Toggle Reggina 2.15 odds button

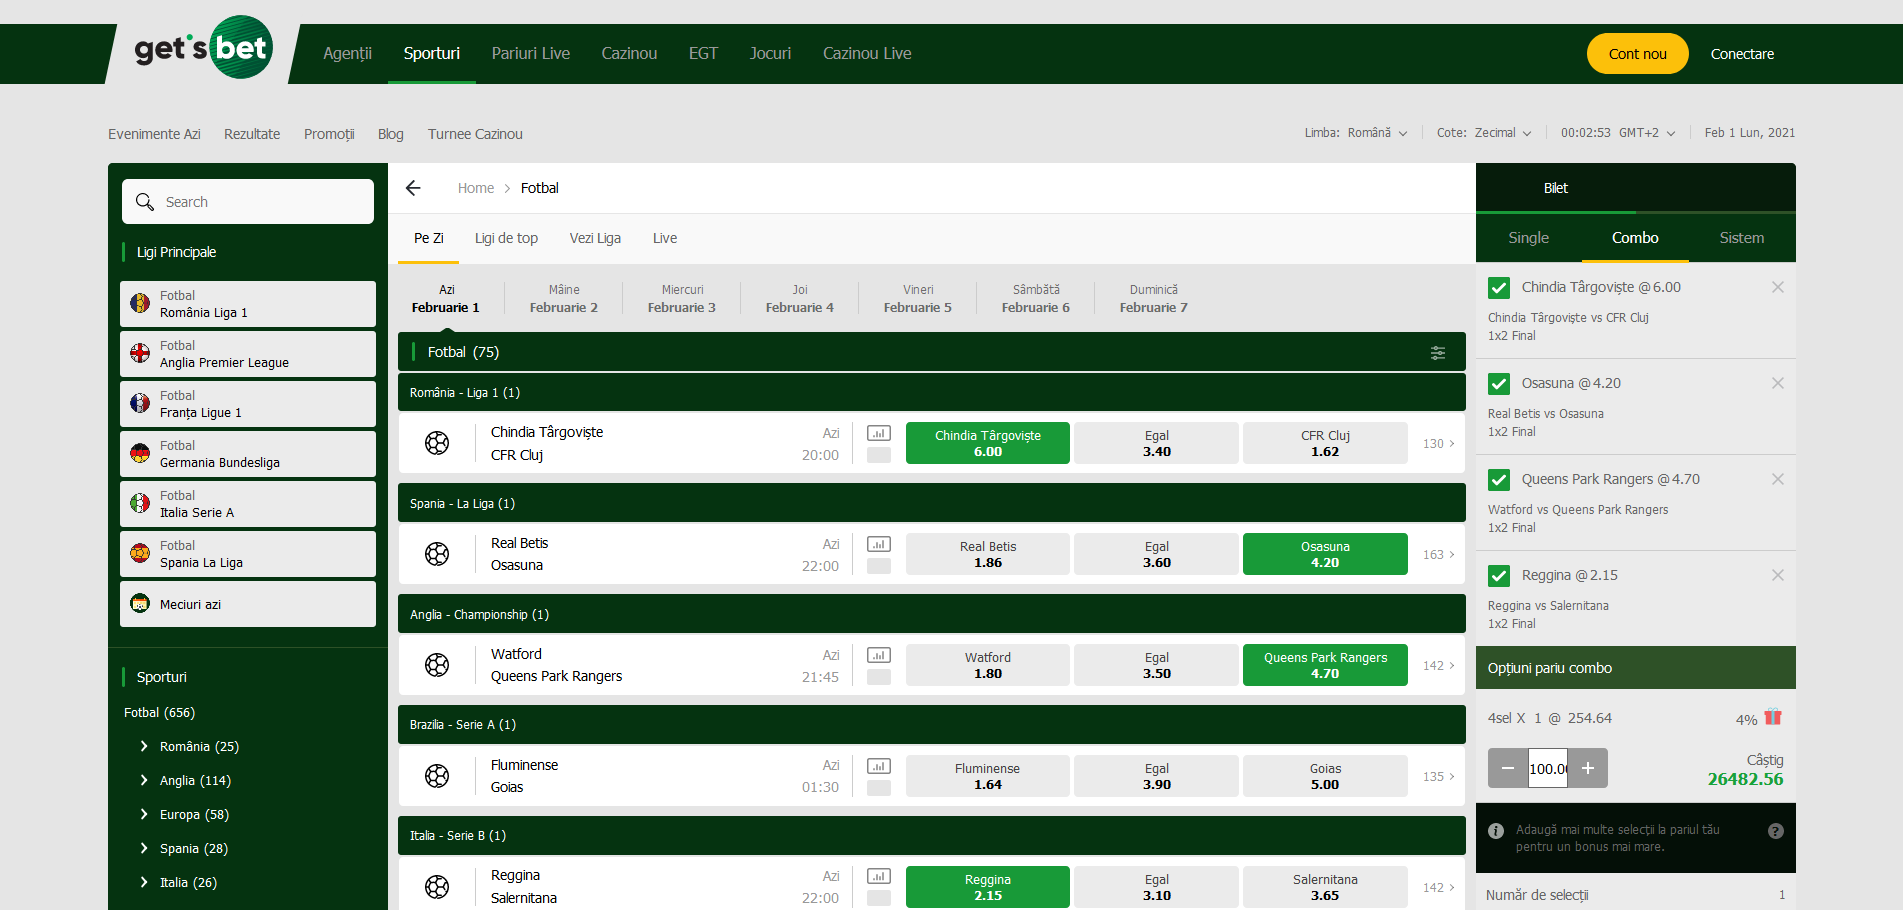coord(988,887)
